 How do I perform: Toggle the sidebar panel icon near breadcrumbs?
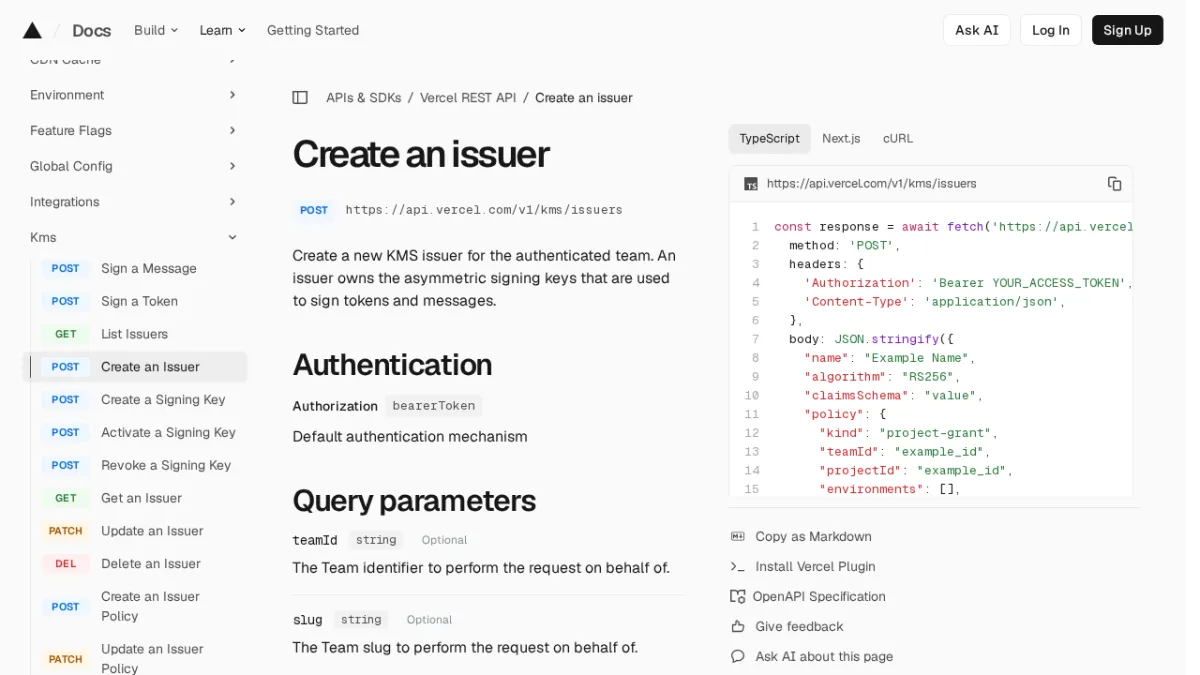tap(300, 98)
